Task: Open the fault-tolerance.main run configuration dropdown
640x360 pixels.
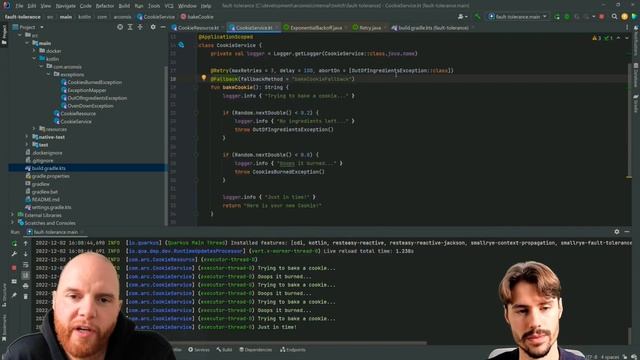Action: [518, 17]
